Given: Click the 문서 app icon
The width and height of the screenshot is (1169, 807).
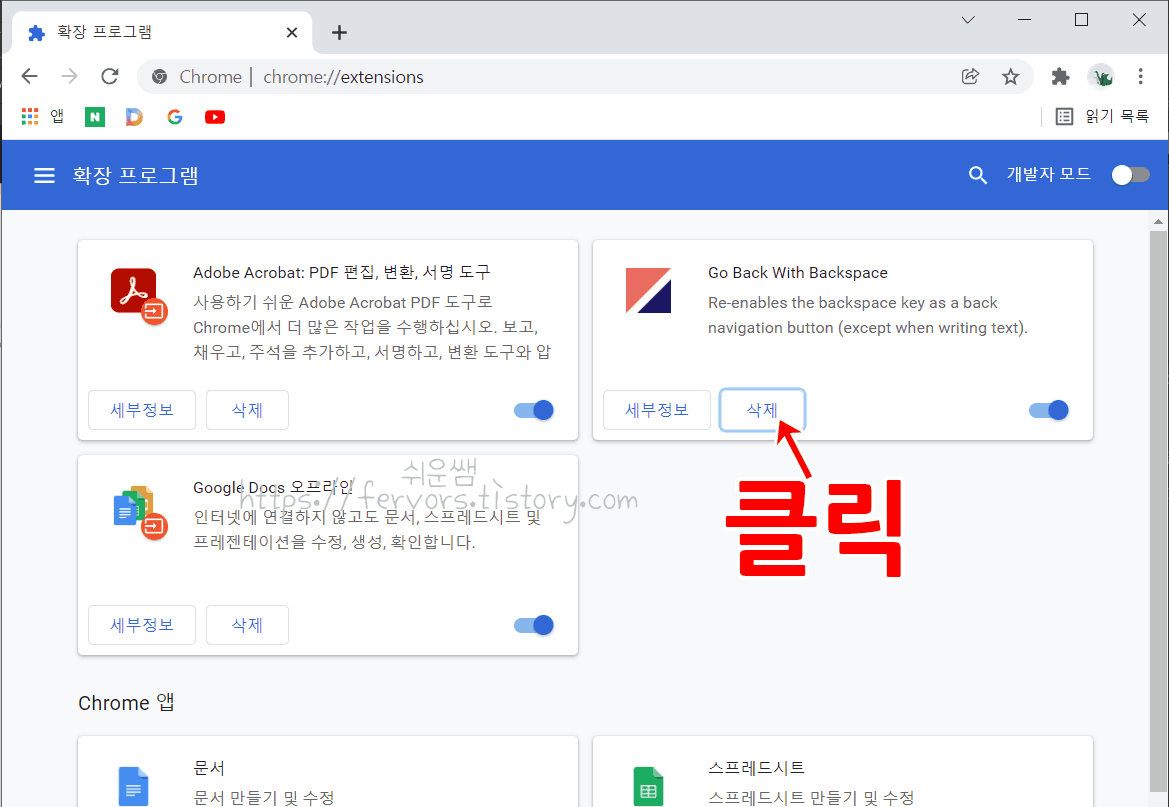Looking at the screenshot, I should tap(133, 786).
